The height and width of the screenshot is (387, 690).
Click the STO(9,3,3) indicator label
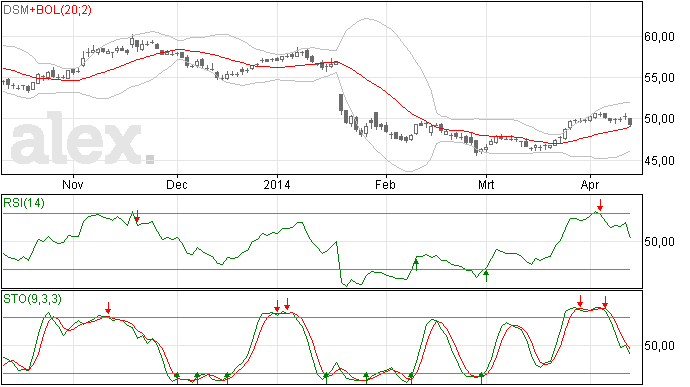click(x=32, y=299)
